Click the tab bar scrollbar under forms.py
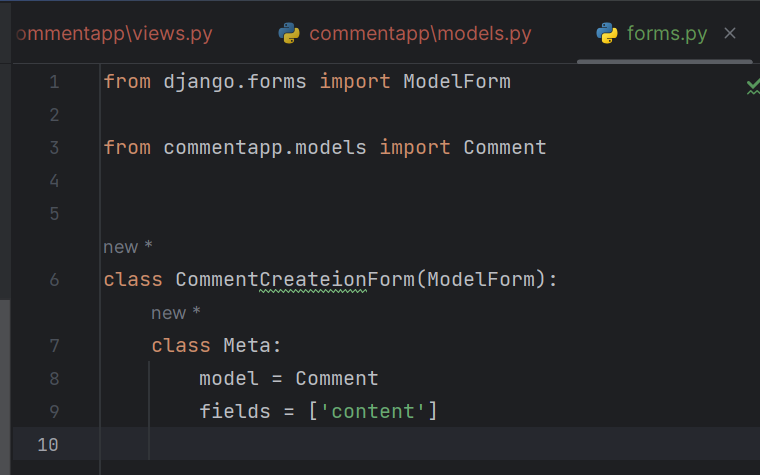 coord(665,62)
